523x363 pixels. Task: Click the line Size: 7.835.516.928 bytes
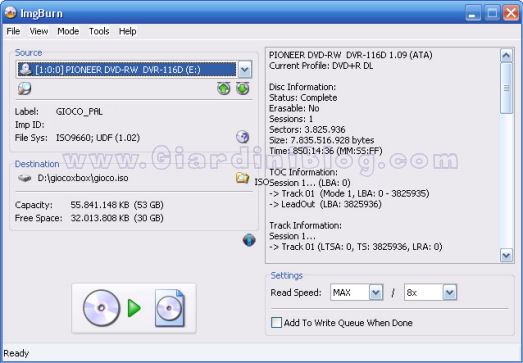322,140
